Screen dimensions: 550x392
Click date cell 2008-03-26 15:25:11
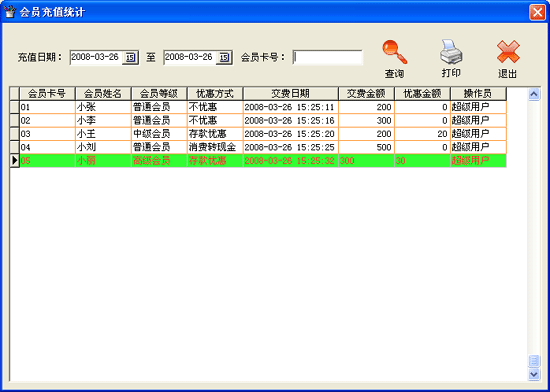[x=291, y=107]
